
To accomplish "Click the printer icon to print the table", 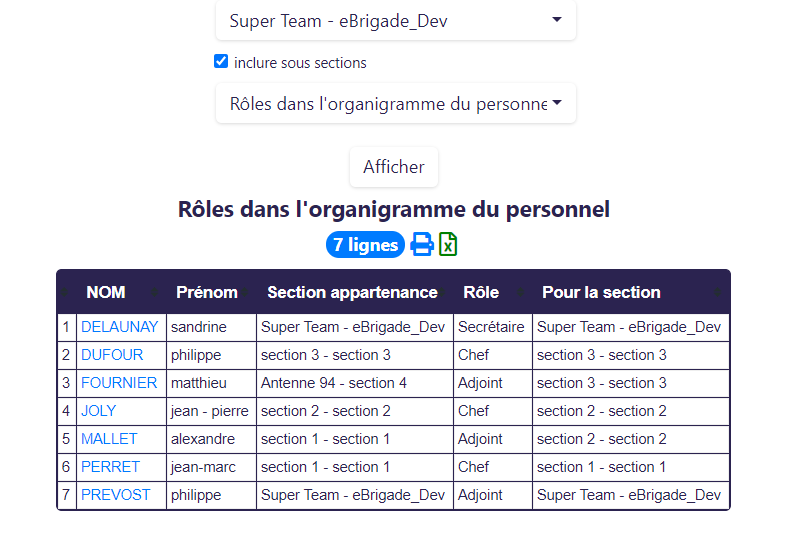I will click(x=422, y=245).
